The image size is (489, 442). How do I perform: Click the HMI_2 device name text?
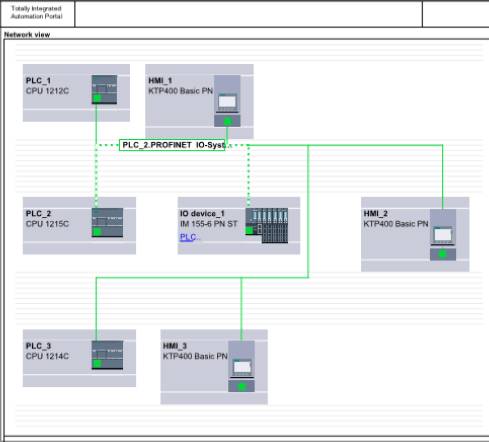(376, 213)
